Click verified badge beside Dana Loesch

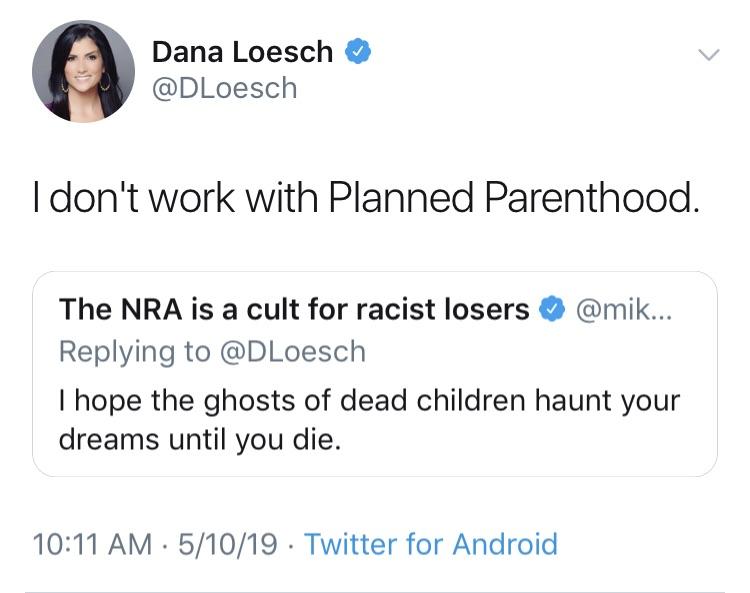(x=357, y=52)
